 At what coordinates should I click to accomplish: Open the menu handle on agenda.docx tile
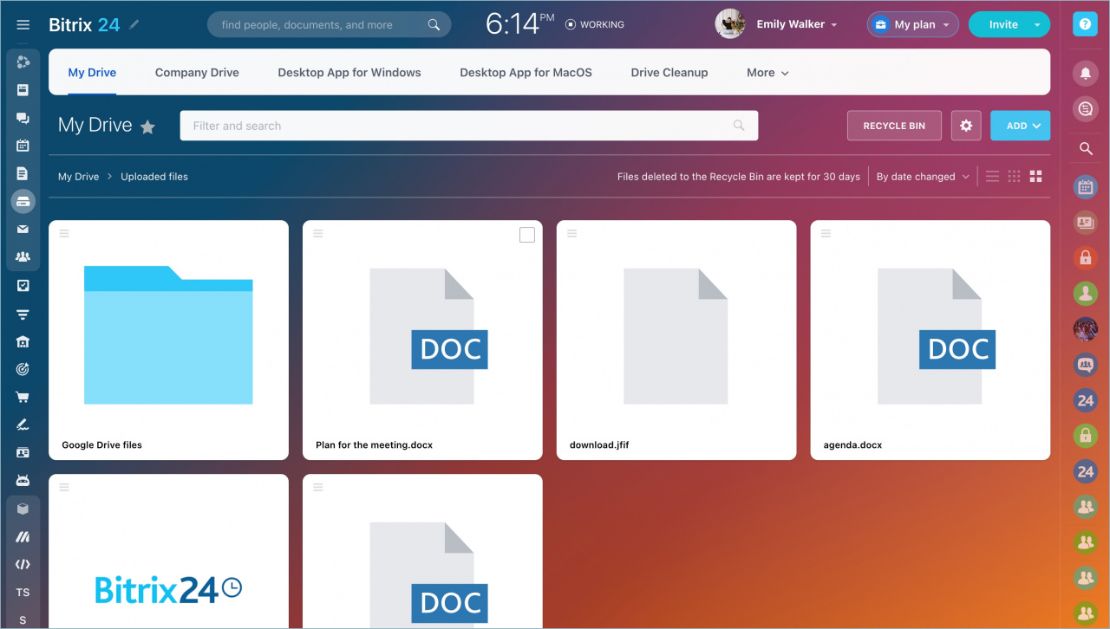tap(825, 233)
